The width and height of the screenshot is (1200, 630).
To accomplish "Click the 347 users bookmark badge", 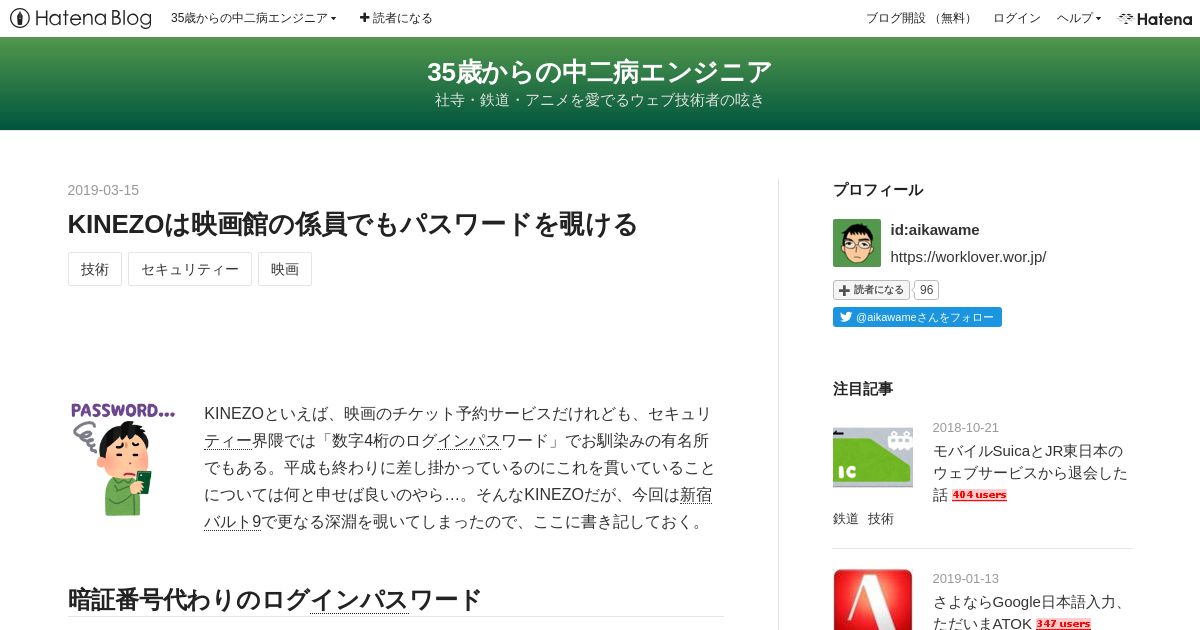I will (1063, 624).
